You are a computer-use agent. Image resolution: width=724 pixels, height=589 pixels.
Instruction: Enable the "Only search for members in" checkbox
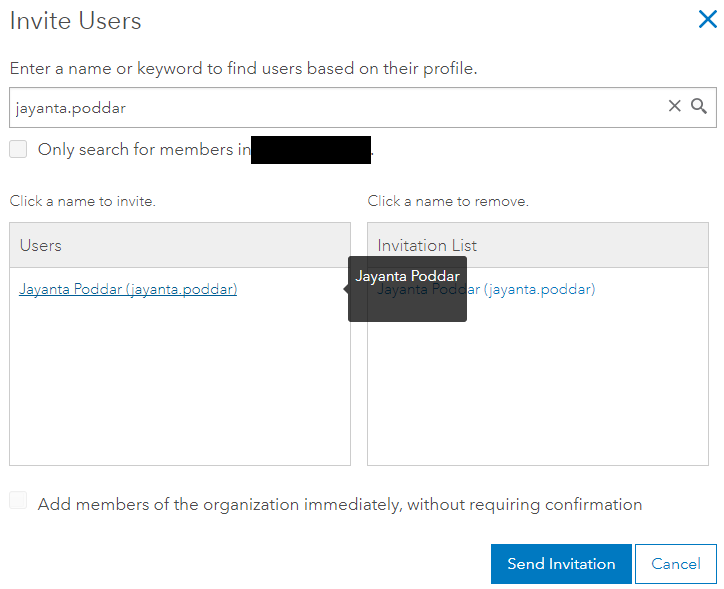18,149
